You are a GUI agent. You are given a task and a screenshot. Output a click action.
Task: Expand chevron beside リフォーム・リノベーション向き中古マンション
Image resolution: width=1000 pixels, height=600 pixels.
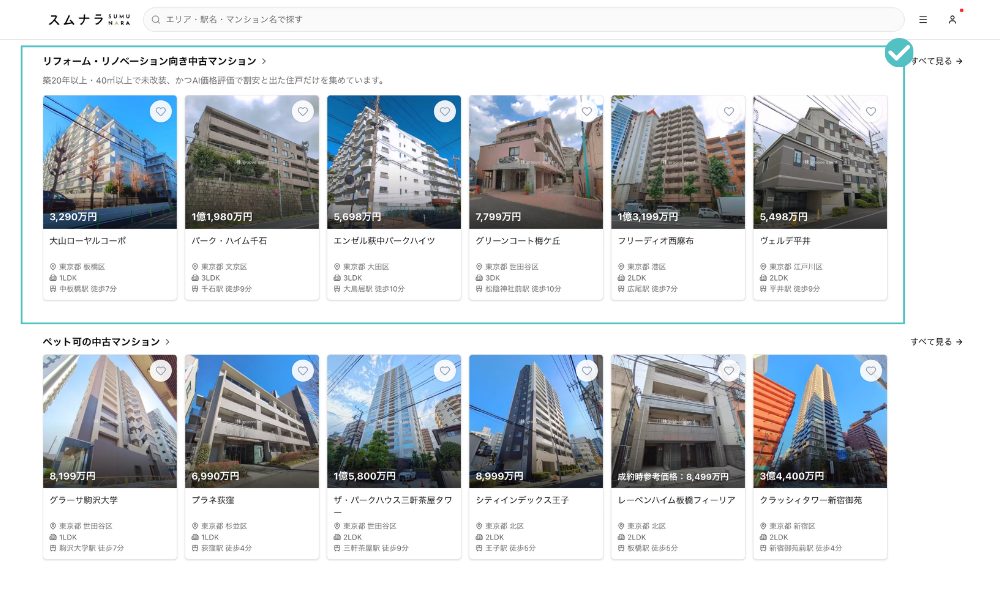pos(264,61)
